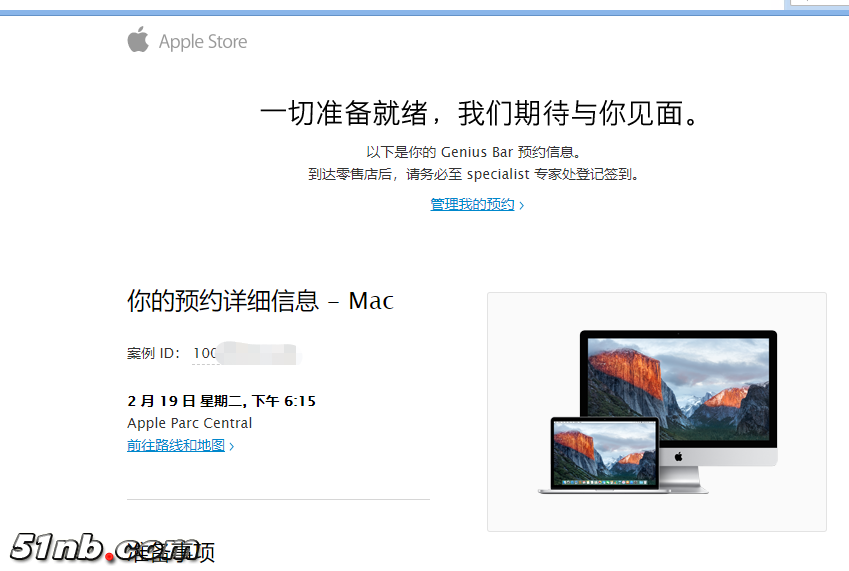This screenshot has height=571, width=849.
Task: Open the 管理我的预约 link
Action: point(472,205)
